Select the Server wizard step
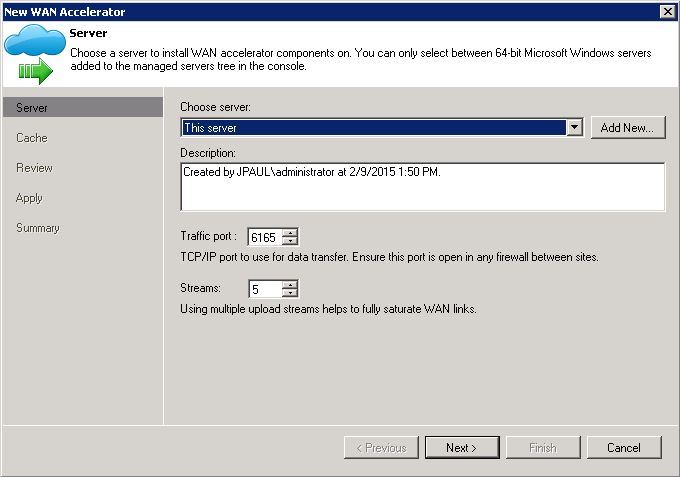Viewport: 680px width, 477px height. click(82, 107)
